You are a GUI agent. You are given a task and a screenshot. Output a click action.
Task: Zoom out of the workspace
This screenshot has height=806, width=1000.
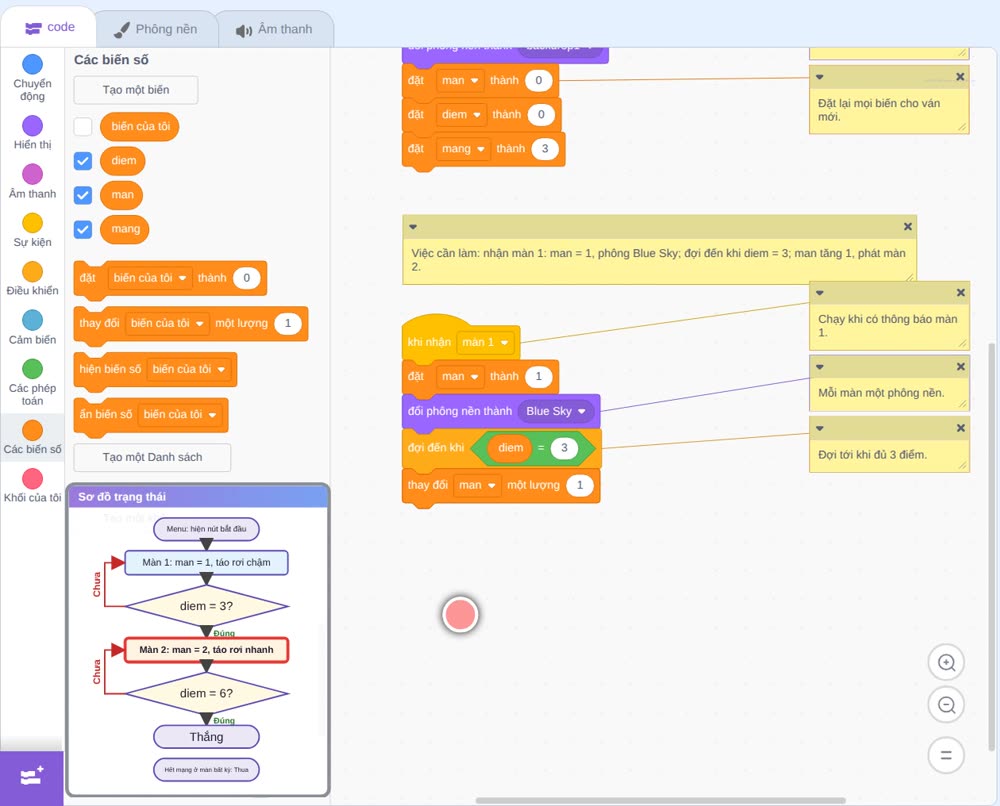[x=946, y=705]
